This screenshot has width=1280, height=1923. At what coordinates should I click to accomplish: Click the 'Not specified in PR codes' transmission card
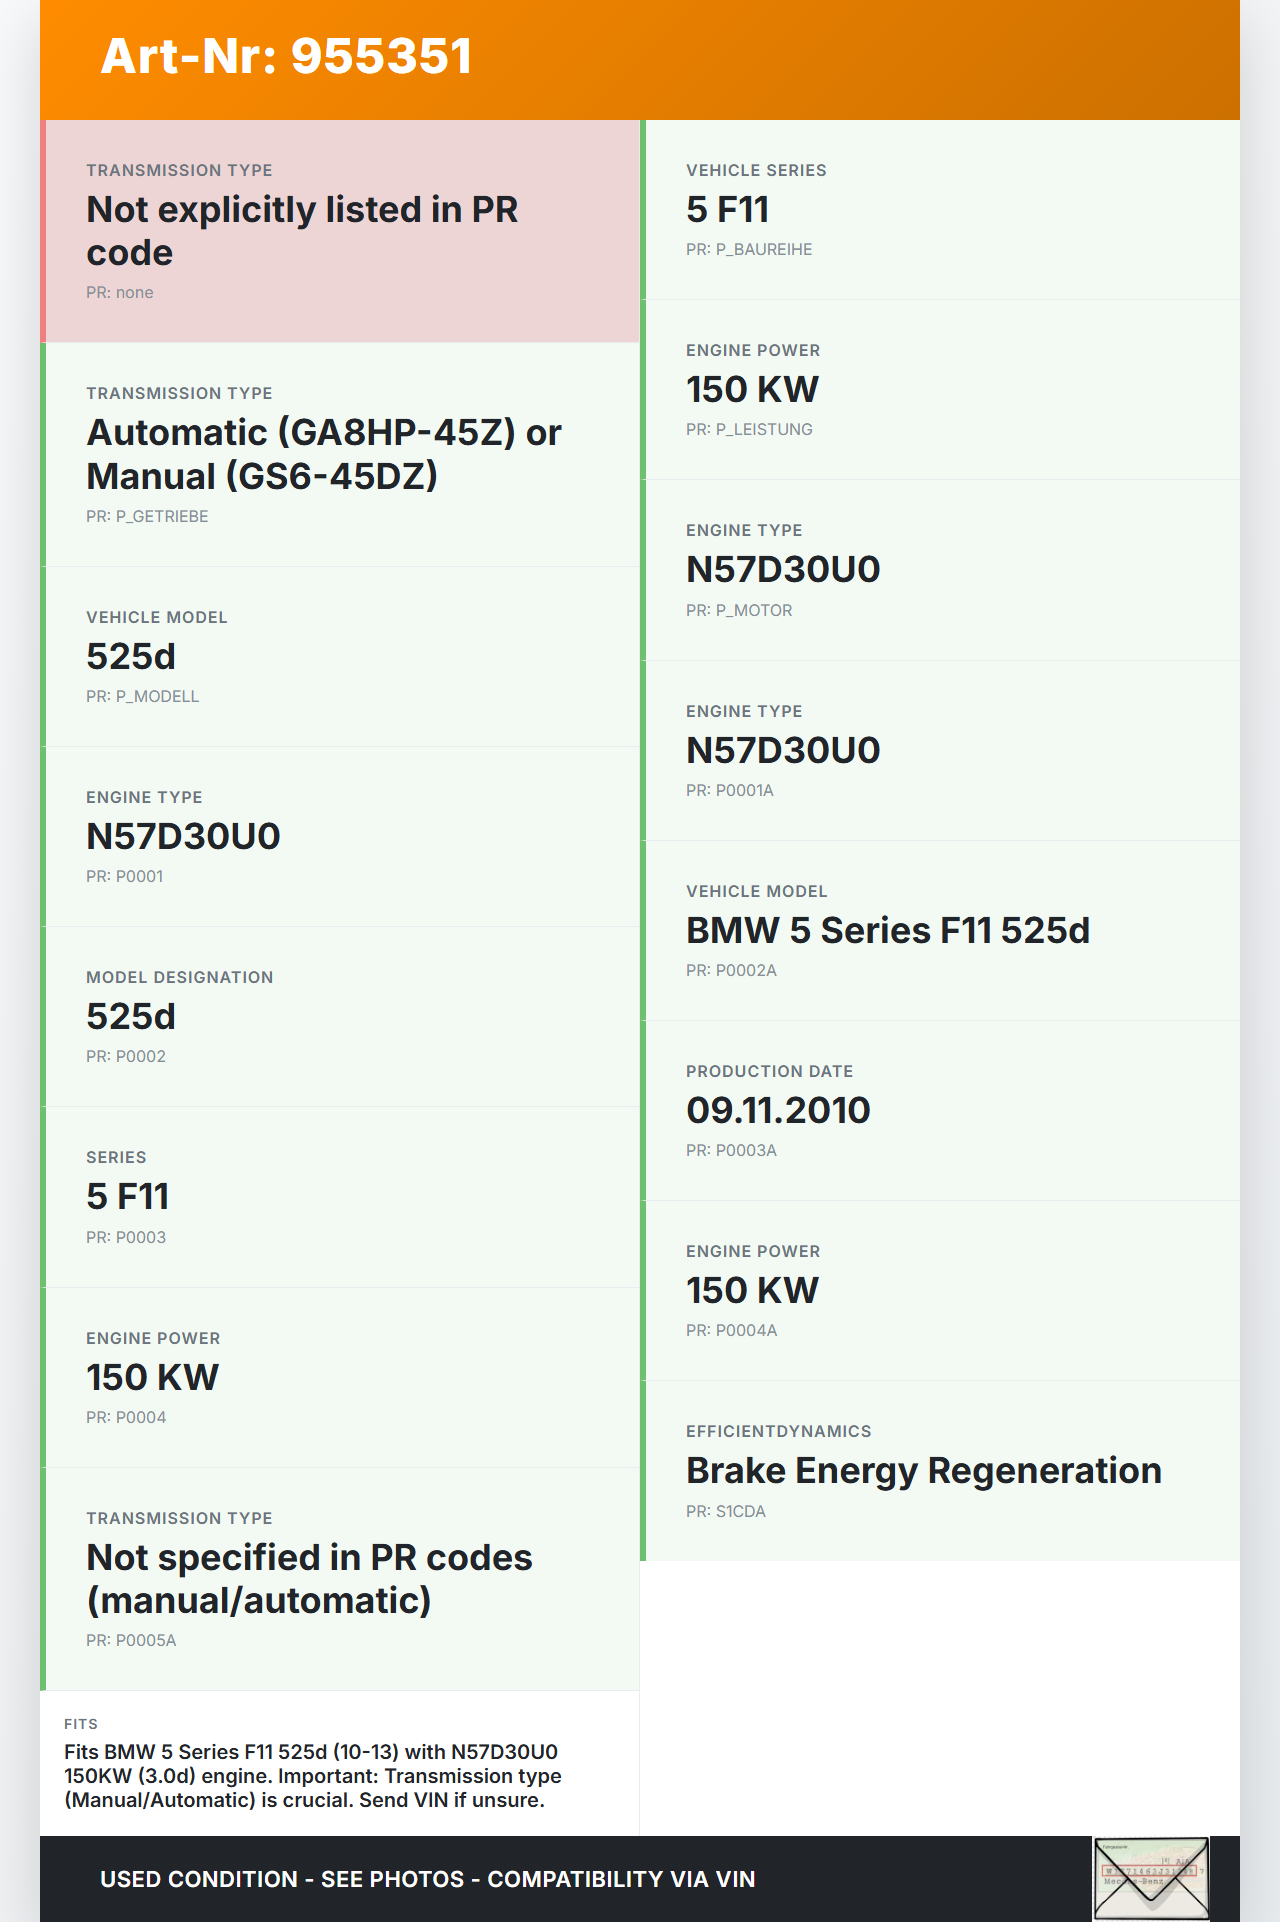point(340,1579)
